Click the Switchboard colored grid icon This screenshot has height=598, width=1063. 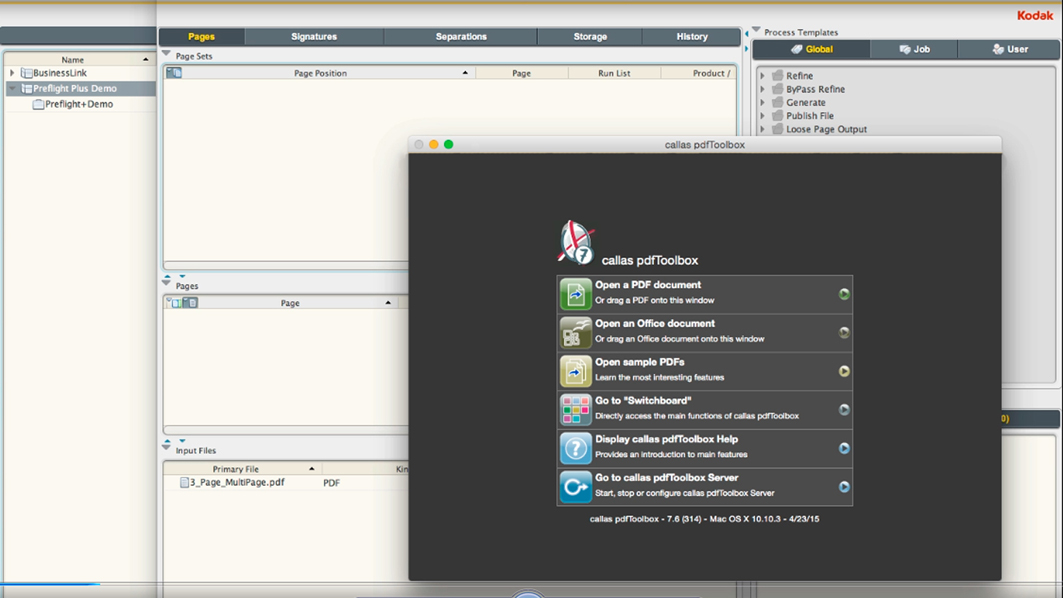(x=575, y=410)
